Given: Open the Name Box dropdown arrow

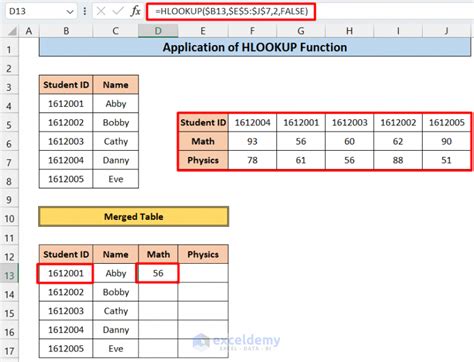Looking at the screenshot, I should click(x=70, y=12).
